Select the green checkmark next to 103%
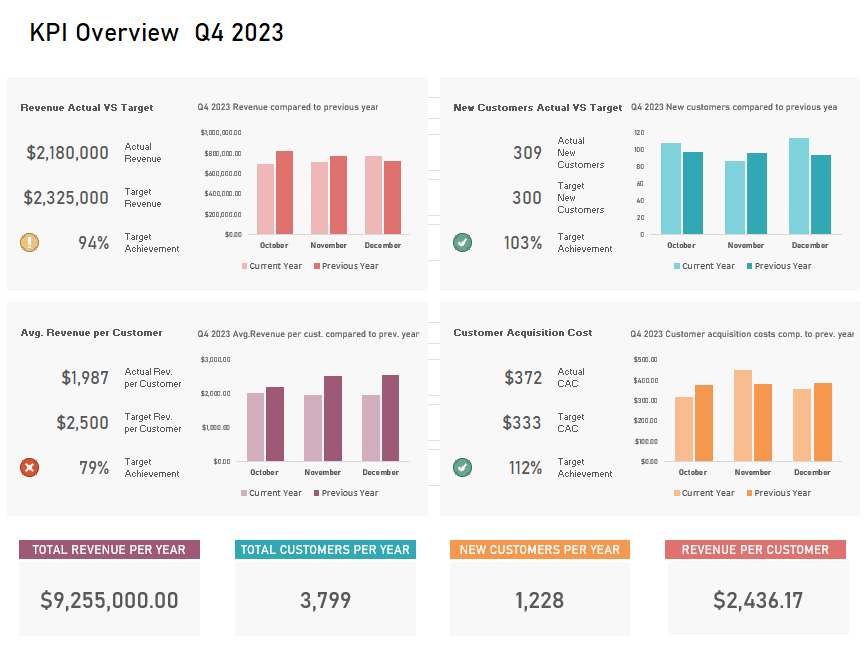Viewport: 863px width, 654px height. tap(462, 241)
